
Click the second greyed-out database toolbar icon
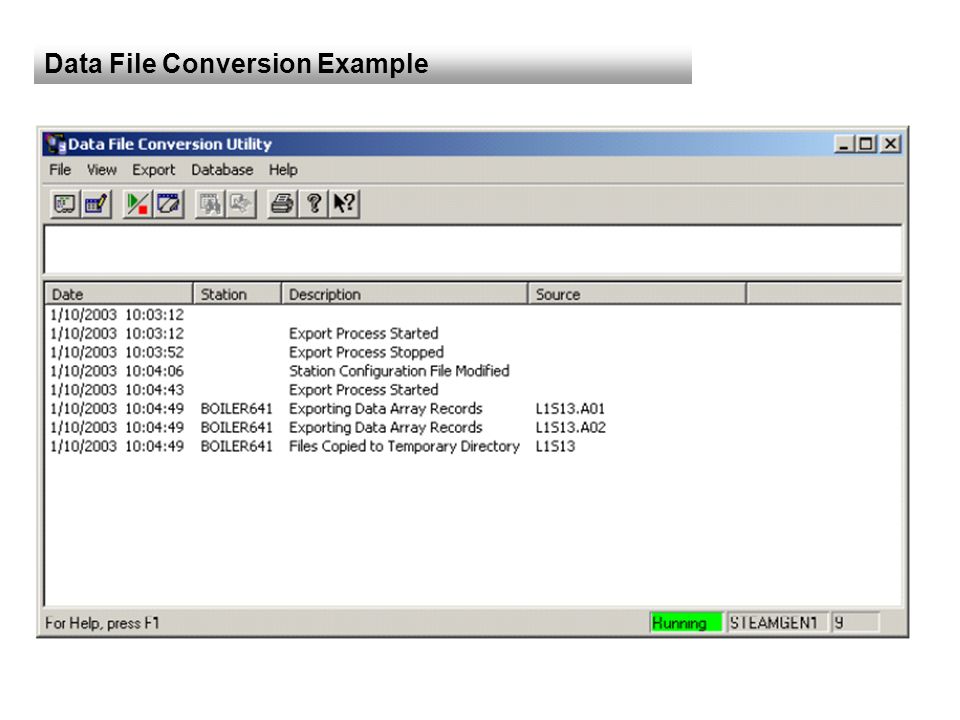pos(241,204)
